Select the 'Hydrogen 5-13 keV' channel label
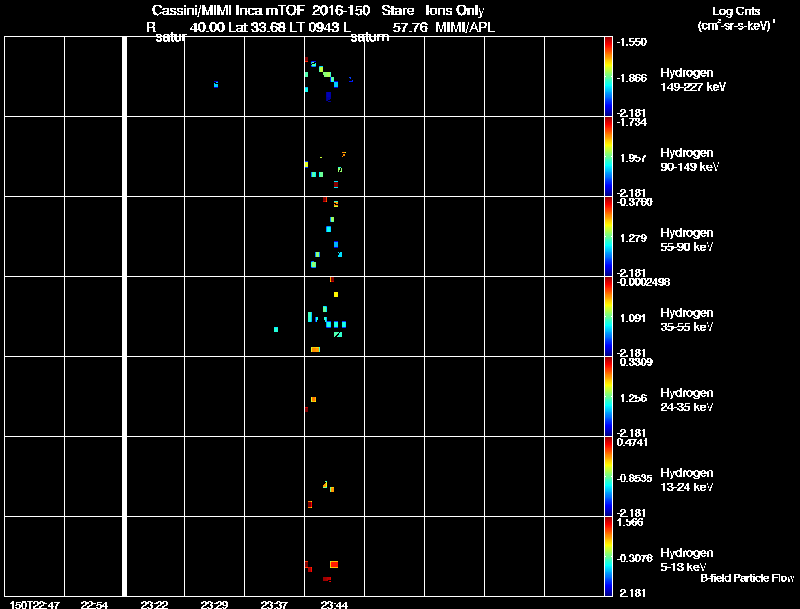The height and width of the screenshot is (609, 800). (687, 560)
